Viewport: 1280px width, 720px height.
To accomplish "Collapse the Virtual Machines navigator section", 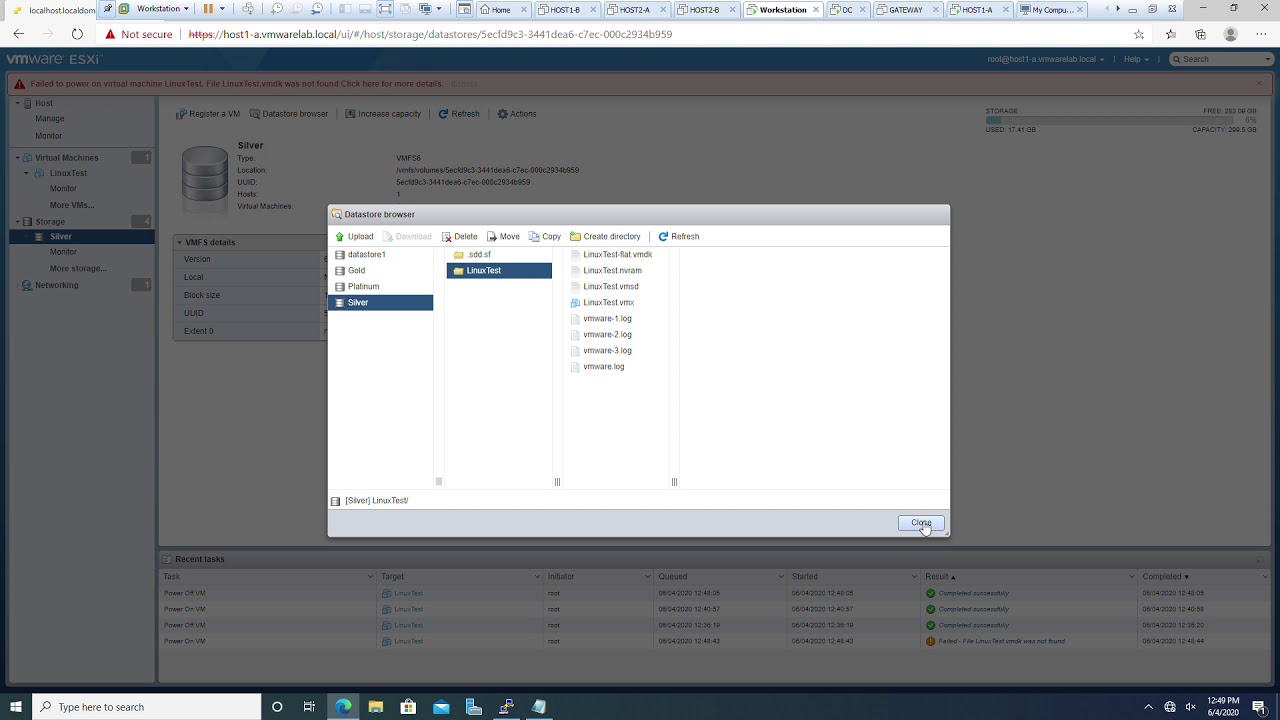I will coord(17,158).
